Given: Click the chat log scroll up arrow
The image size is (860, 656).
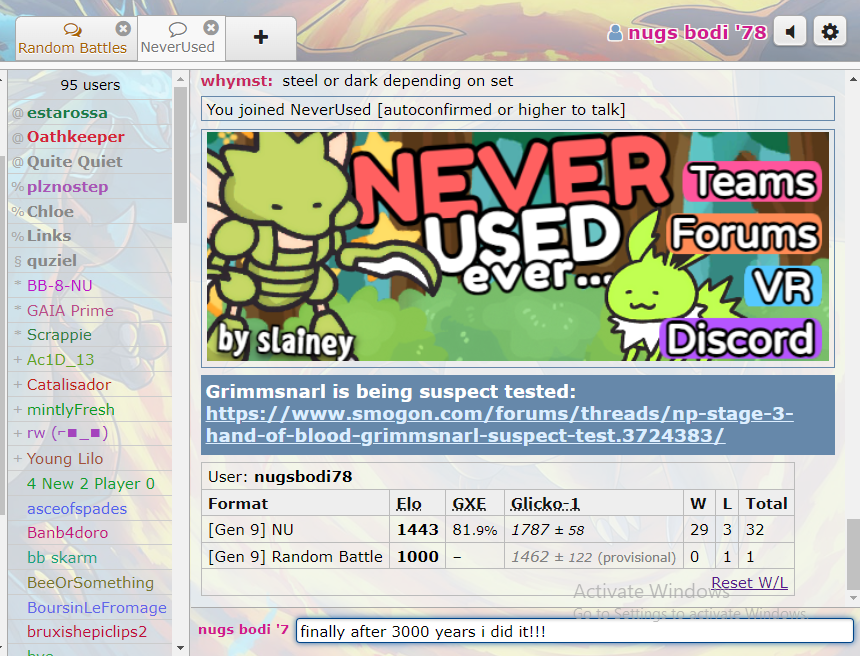Looking at the screenshot, I should (853, 80).
